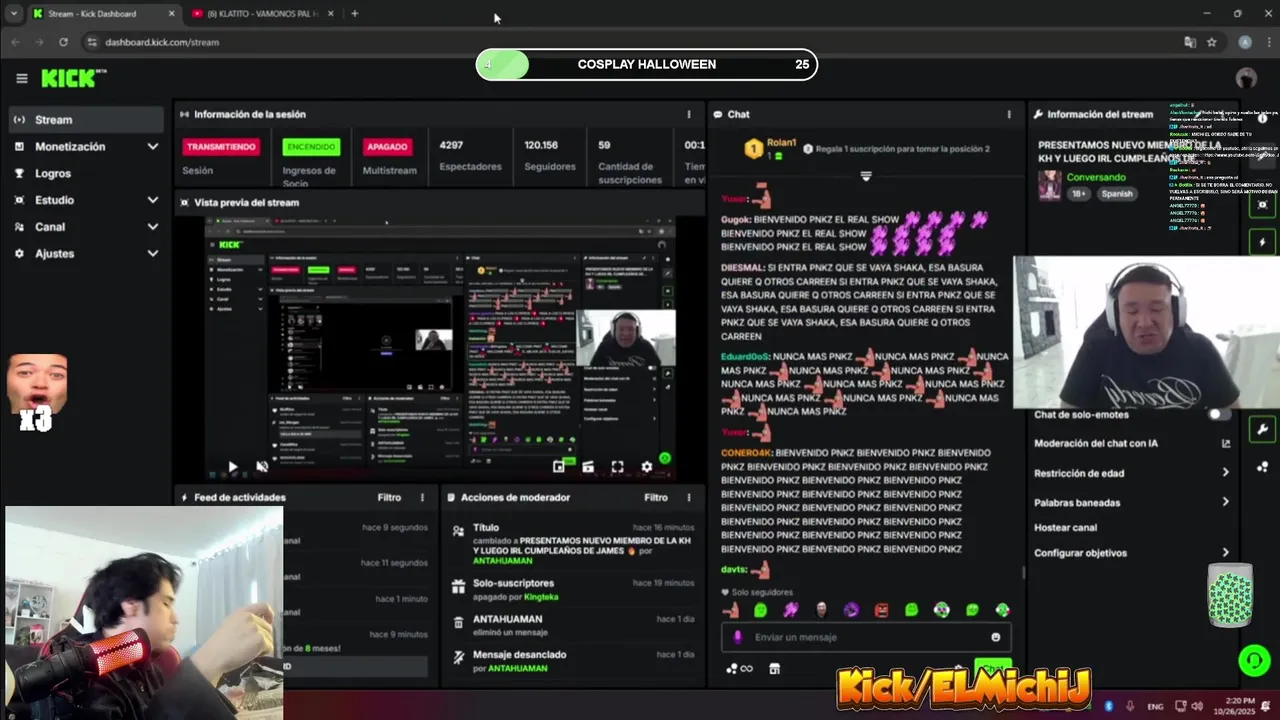Screen dimensions: 1280x720
Task: Insert the red angry face quick emote
Action: tap(882, 610)
